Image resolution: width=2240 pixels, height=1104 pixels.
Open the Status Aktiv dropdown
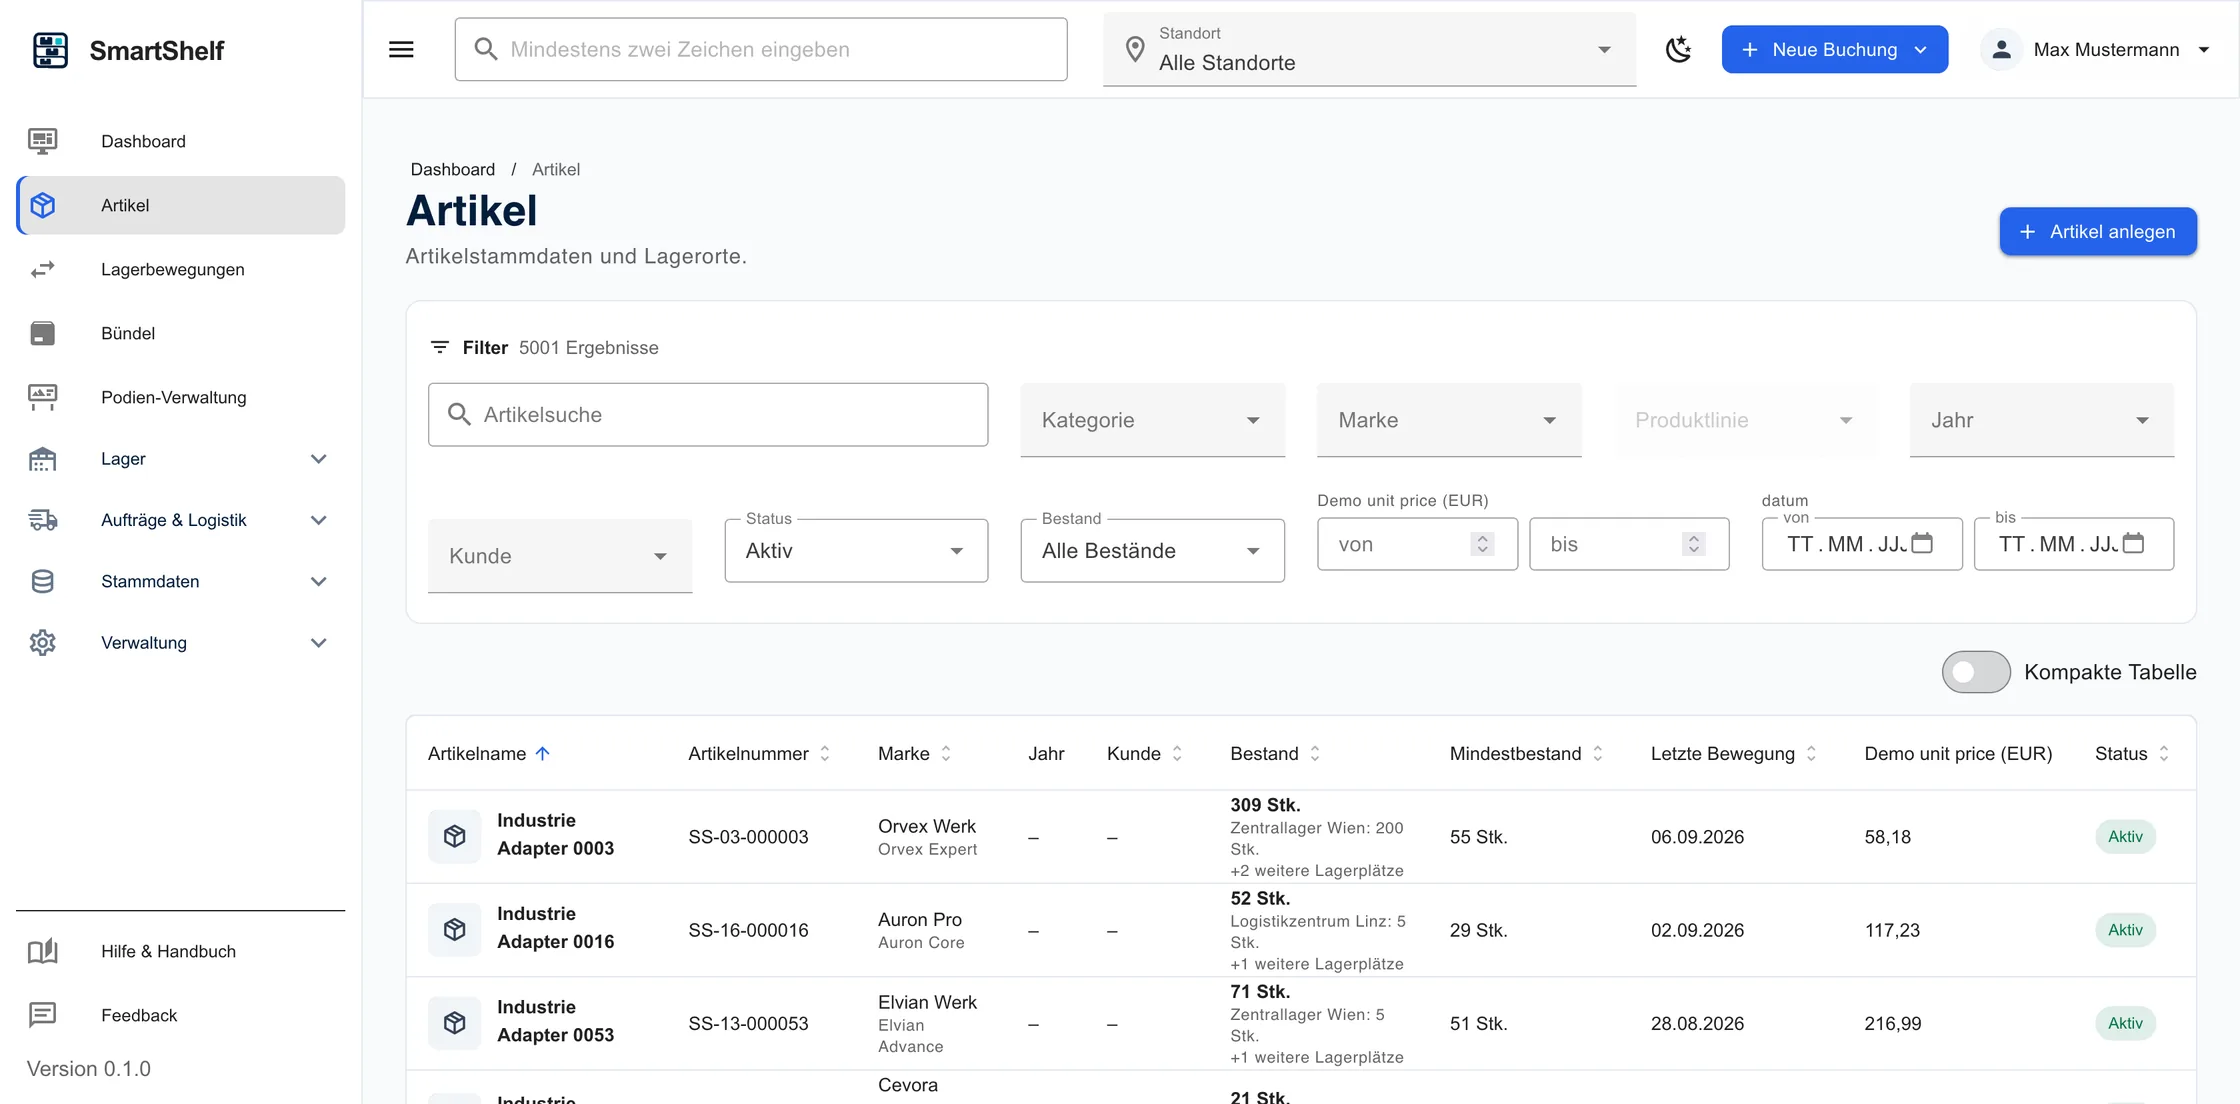(856, 550)
